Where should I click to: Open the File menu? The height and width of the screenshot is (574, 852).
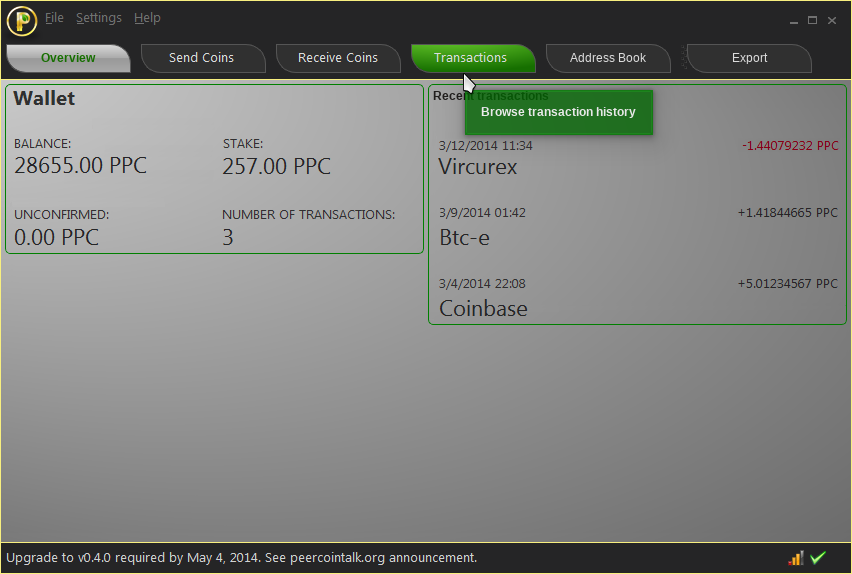click(x=54, y=18)
